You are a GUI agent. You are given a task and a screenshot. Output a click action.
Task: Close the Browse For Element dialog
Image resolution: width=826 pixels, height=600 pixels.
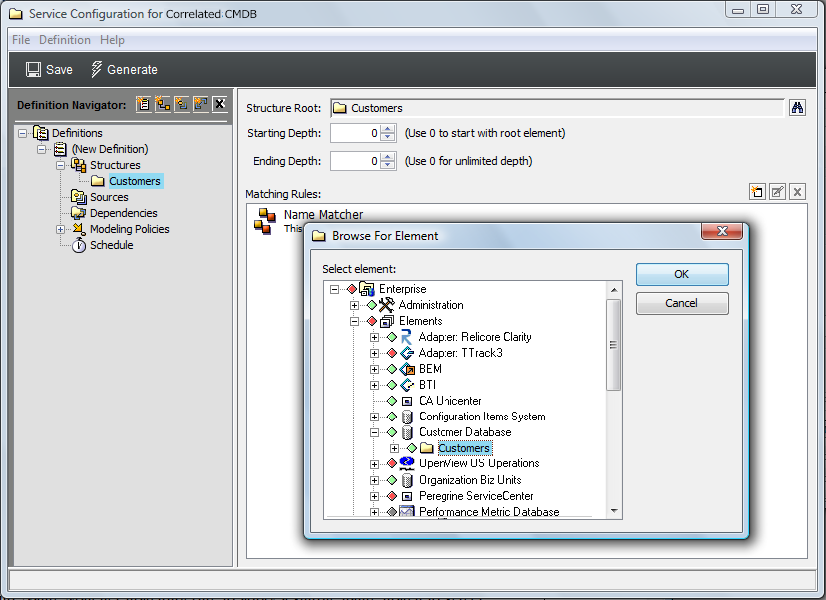pyautogui.click(x=722, y=231)
